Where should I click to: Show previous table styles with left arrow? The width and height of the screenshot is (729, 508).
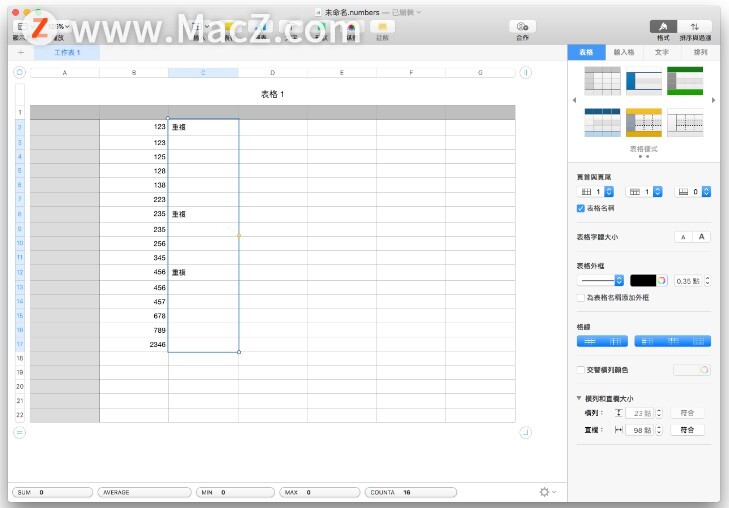click(x=574, y=100)
